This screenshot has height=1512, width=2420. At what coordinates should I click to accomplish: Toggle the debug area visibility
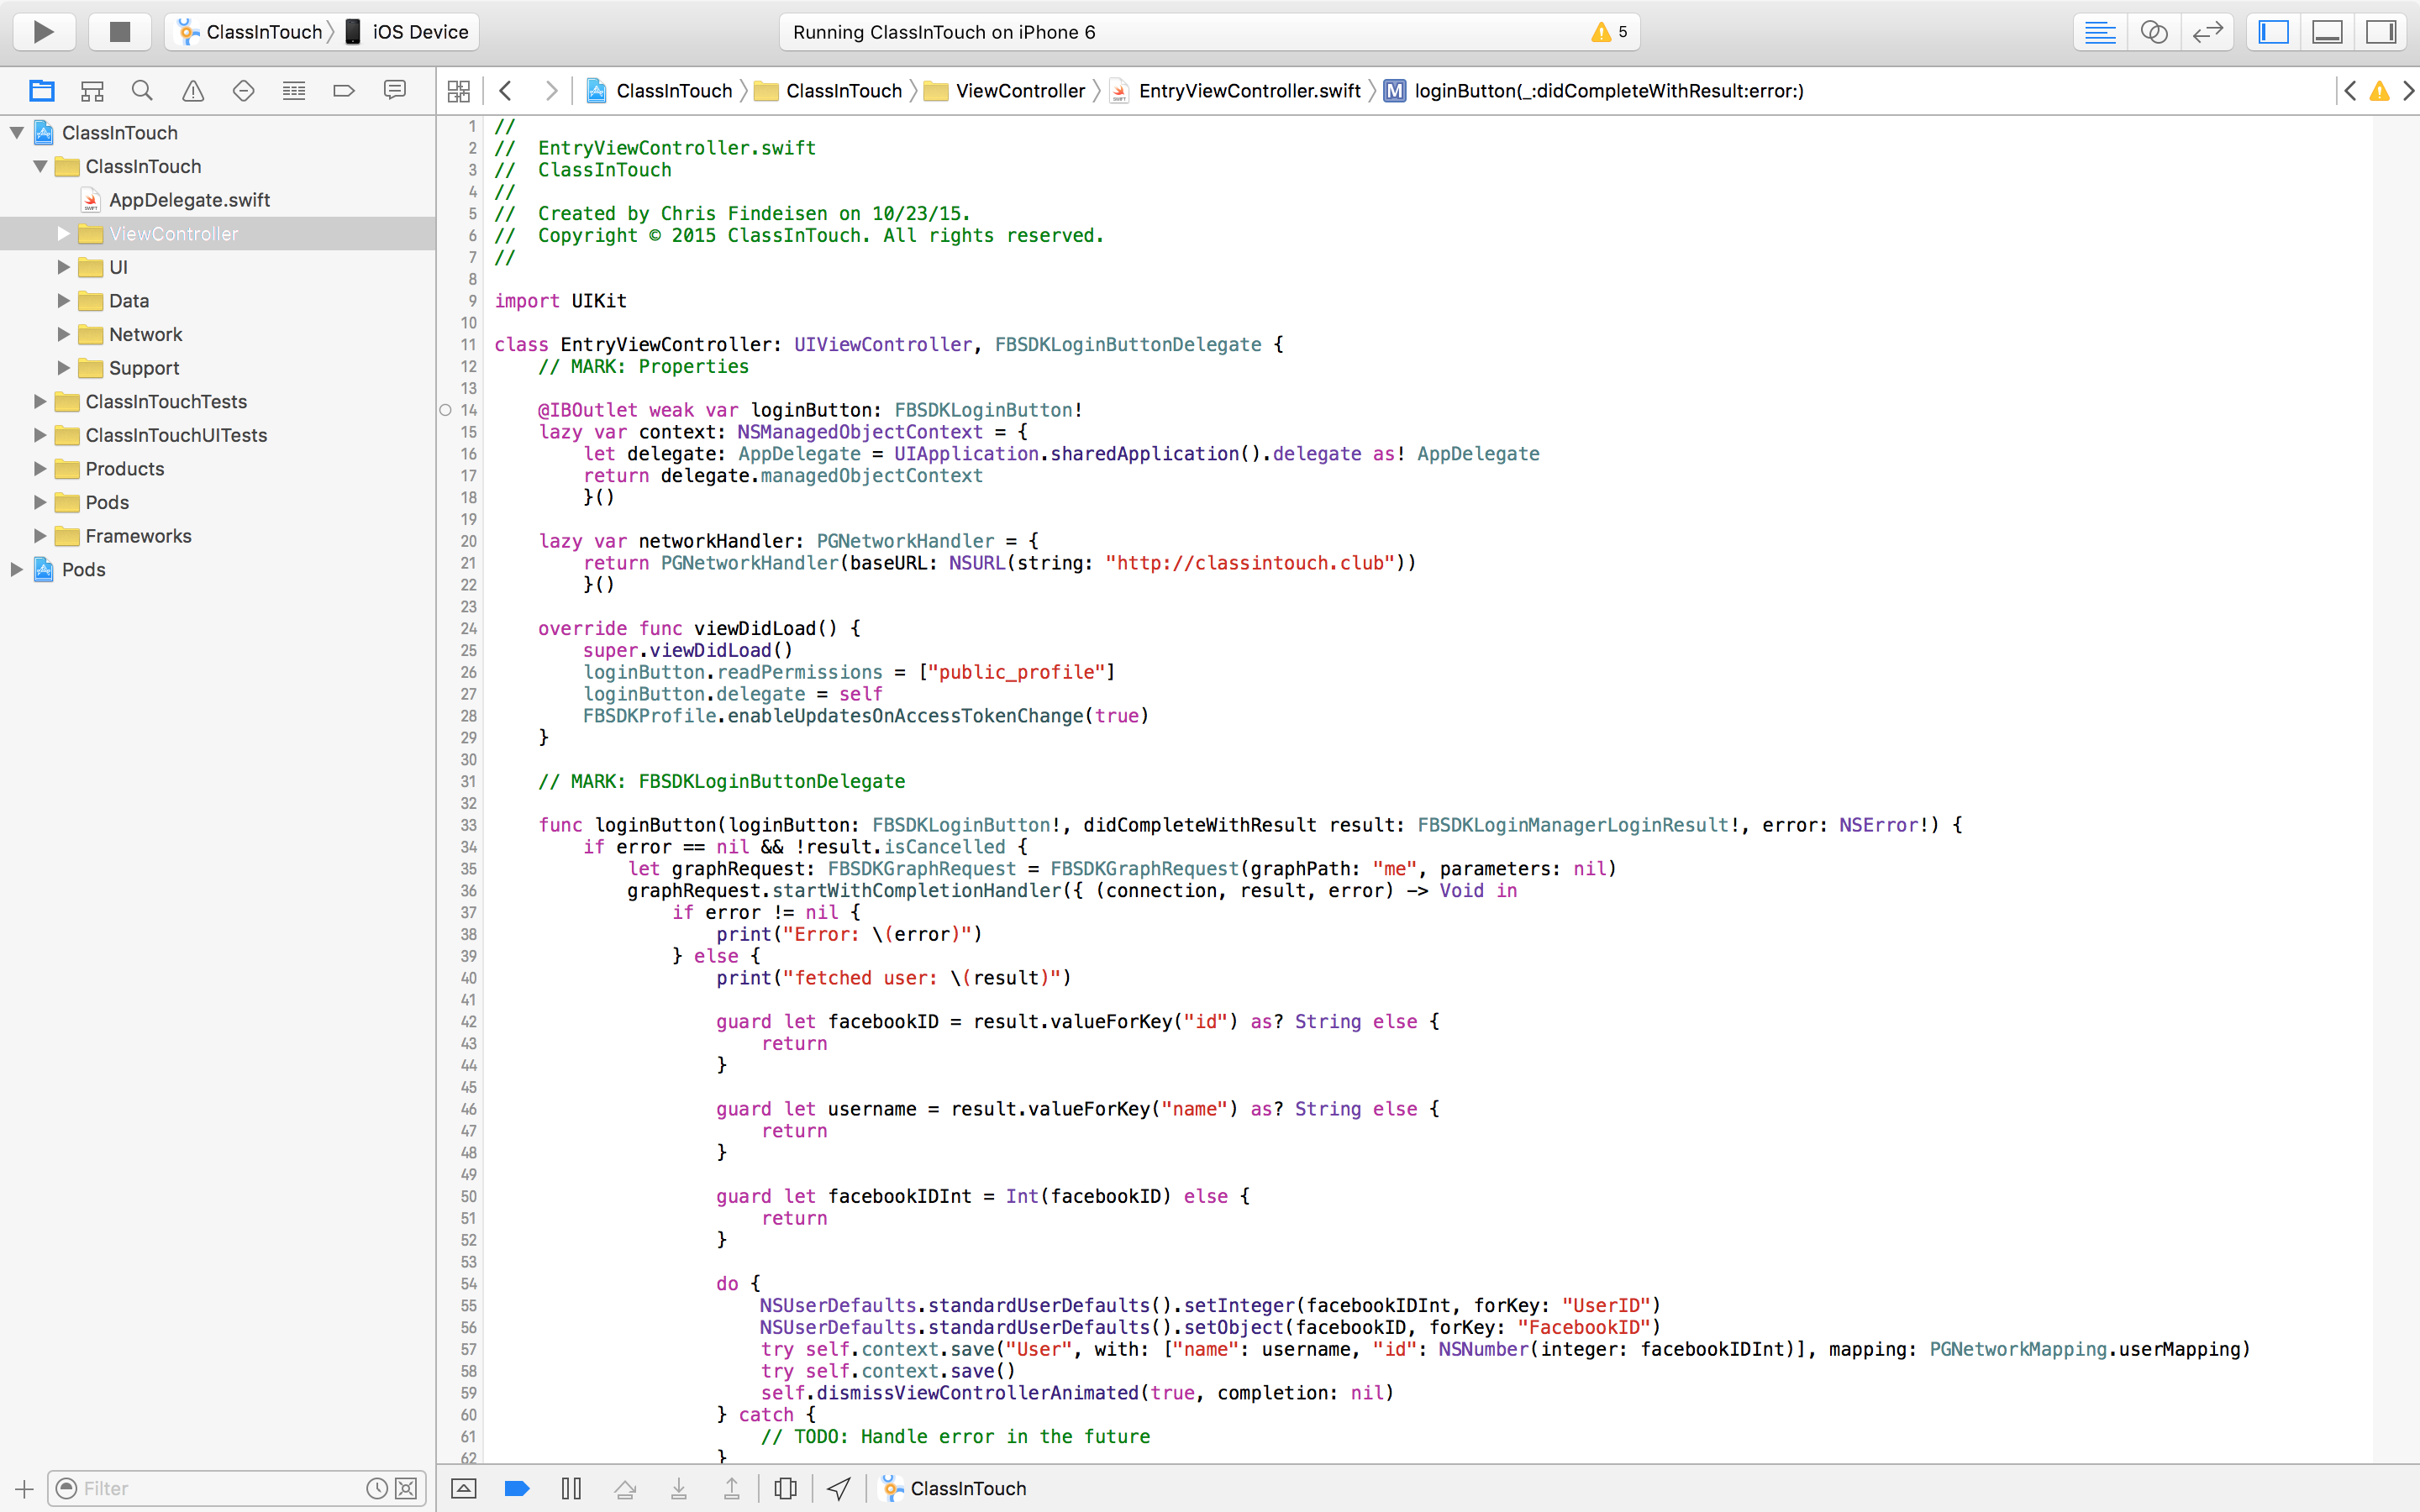pyautogui.click(x=2327, y=32)
